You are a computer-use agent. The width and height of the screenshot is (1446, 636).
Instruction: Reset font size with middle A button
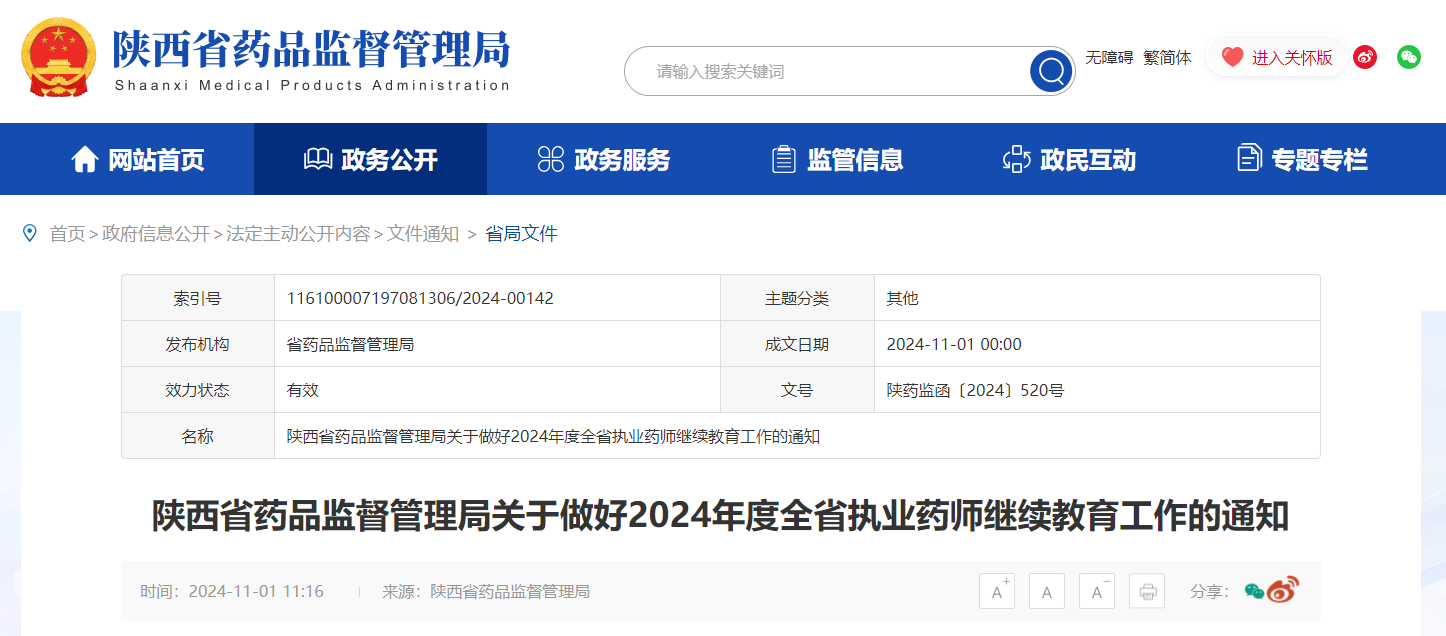pos(1047,591)
